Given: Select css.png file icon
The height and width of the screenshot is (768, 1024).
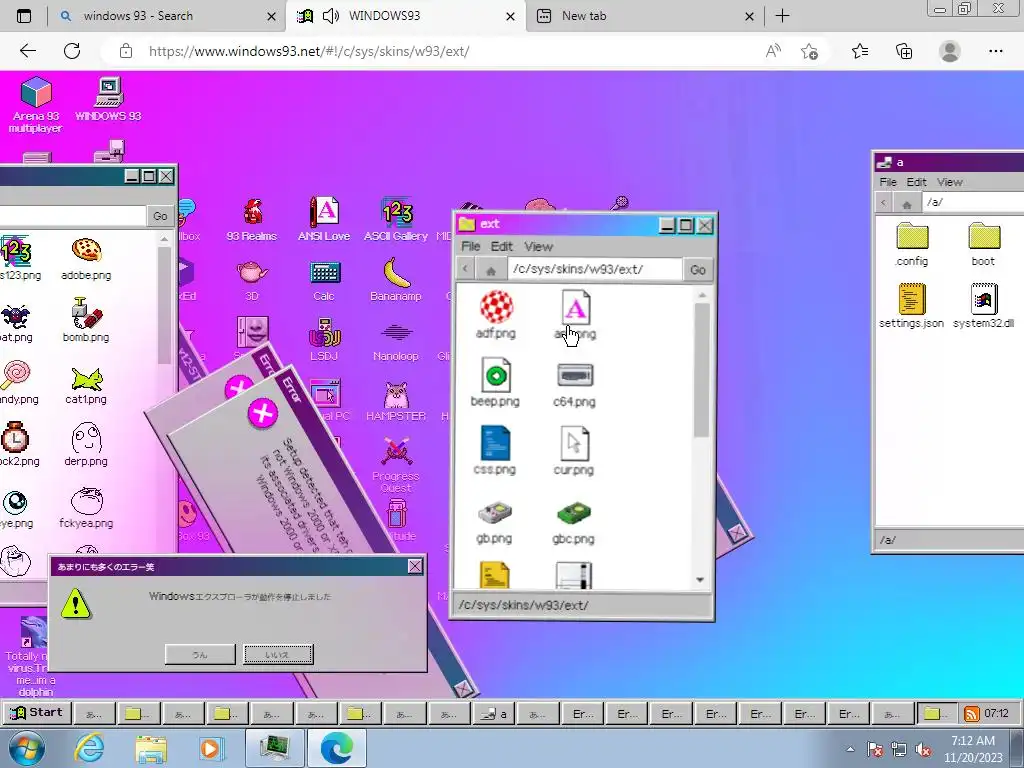Looking at the screenshot, I should 494,451.
